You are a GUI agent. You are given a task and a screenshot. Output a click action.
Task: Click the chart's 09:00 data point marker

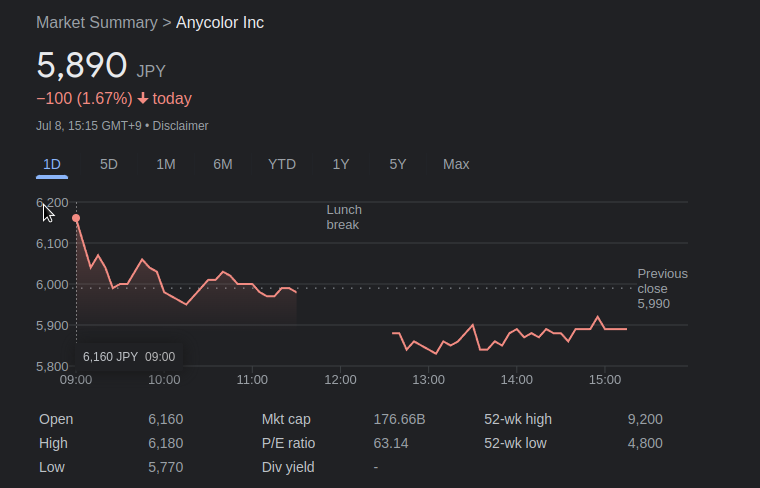pos(76,219)
